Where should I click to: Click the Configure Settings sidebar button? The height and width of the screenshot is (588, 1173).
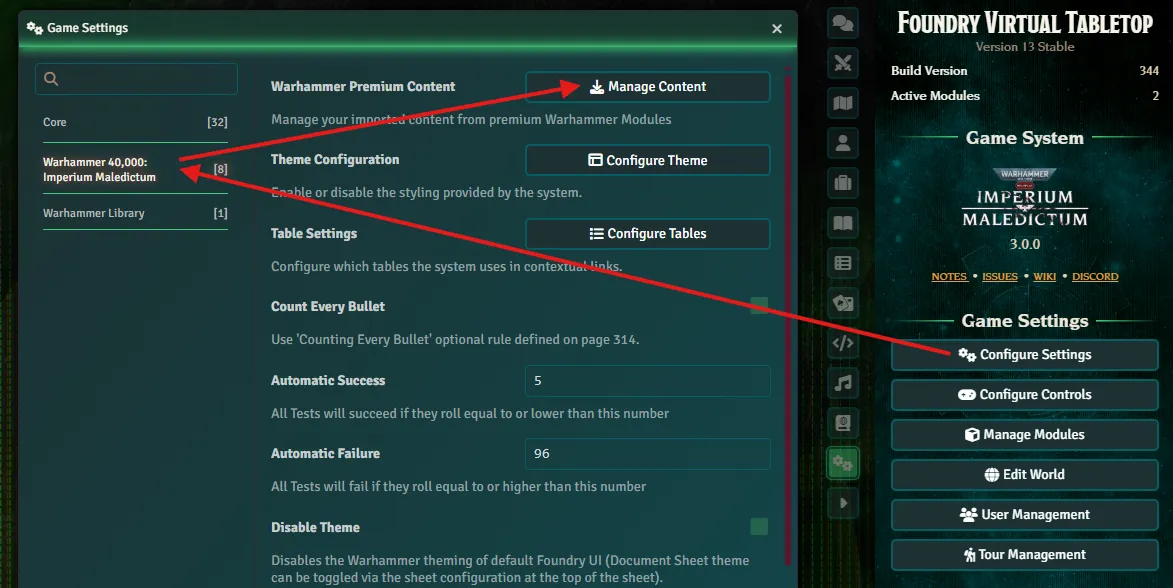tap(1025, 355)
